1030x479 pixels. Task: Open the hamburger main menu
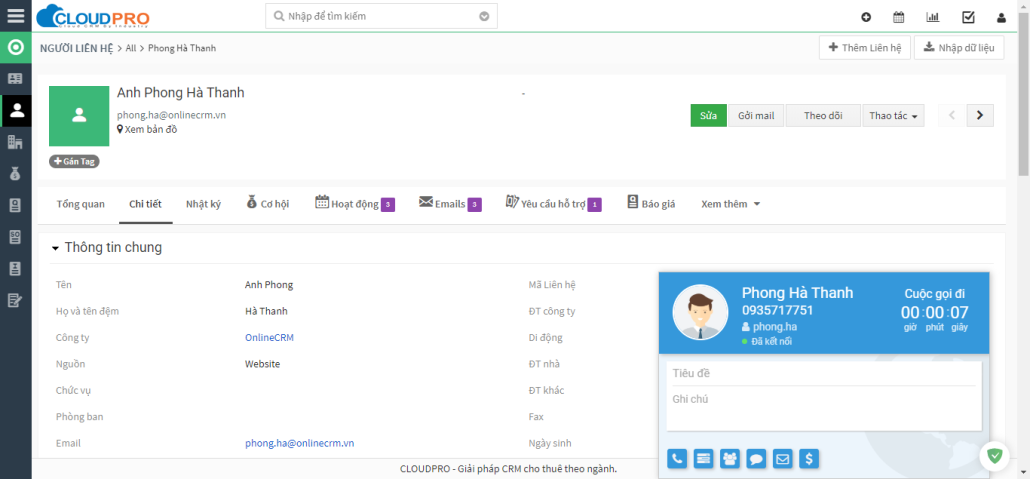point(15,16)
